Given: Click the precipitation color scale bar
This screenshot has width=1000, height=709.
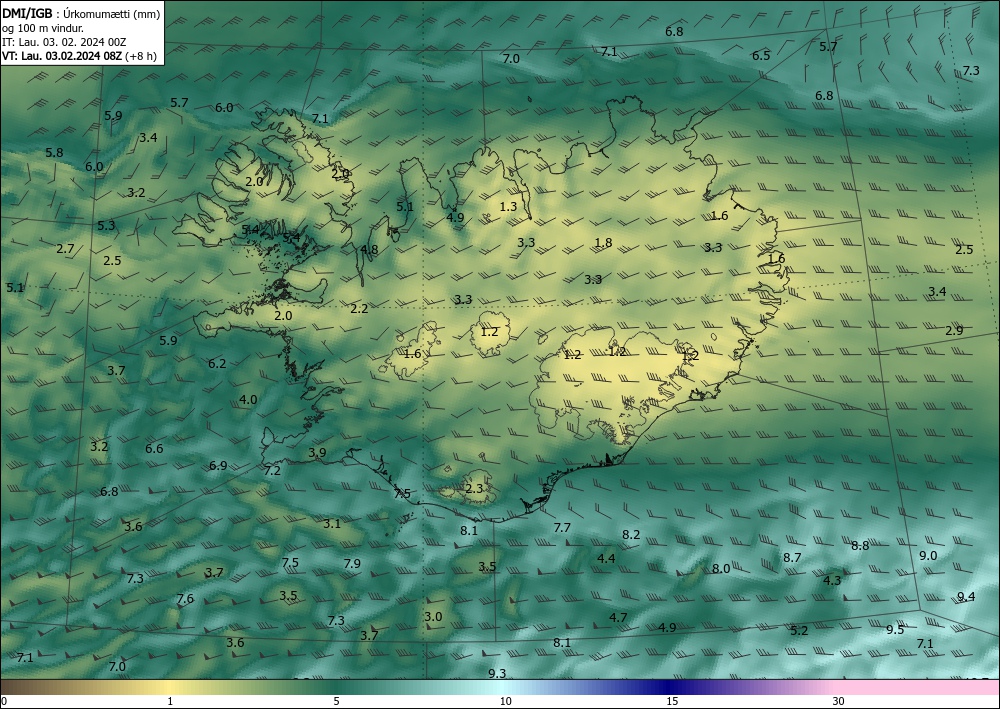Looking at the screenshot, I should pos(500,687).
